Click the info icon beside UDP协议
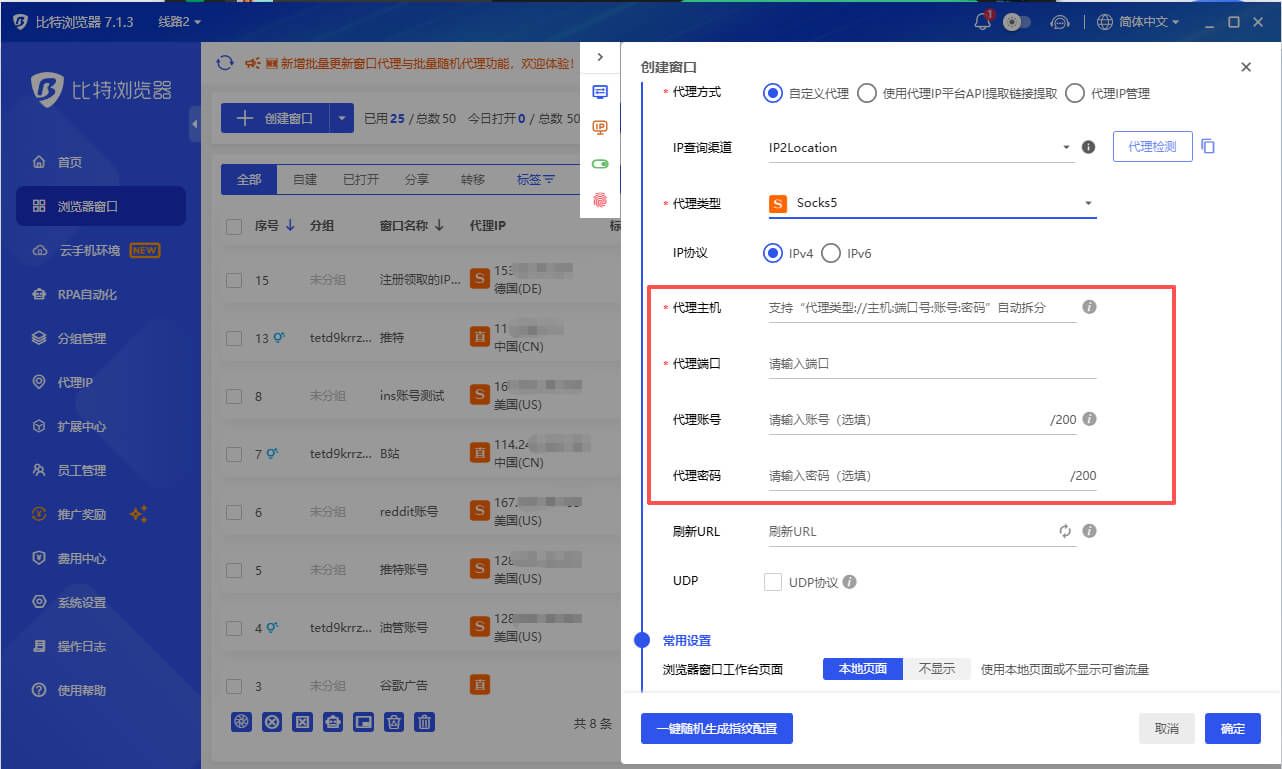 (x=850, y=582)
